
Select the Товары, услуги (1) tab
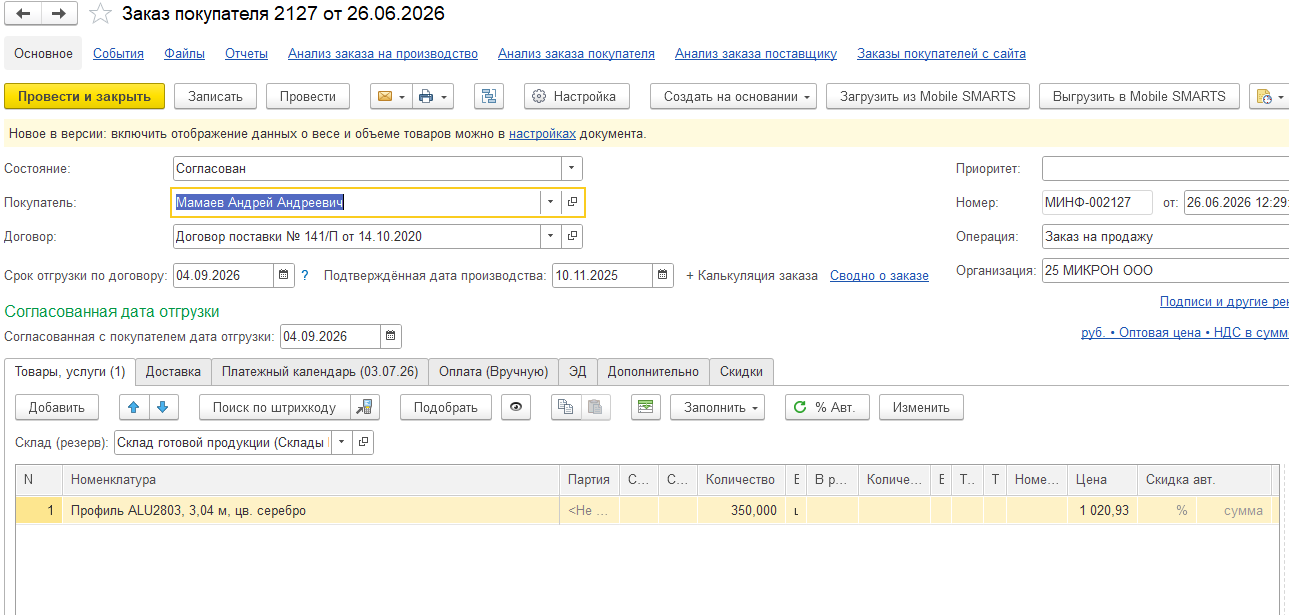coord(70,371)
